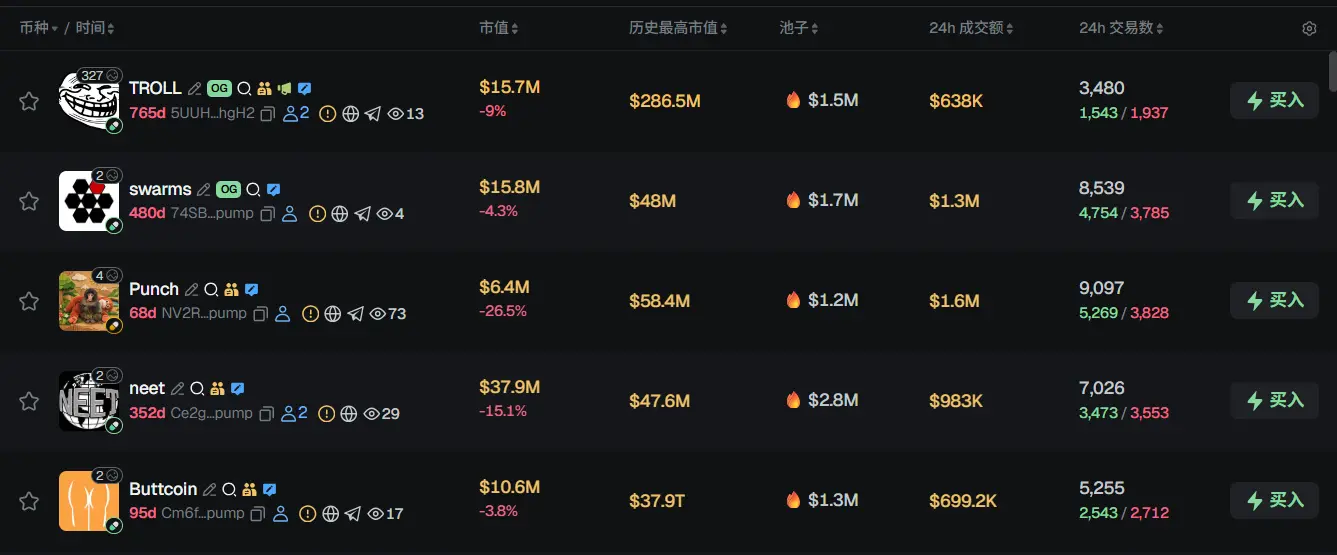
Task: Sort by 历史最高市值 header
Action: click(677, 28)
